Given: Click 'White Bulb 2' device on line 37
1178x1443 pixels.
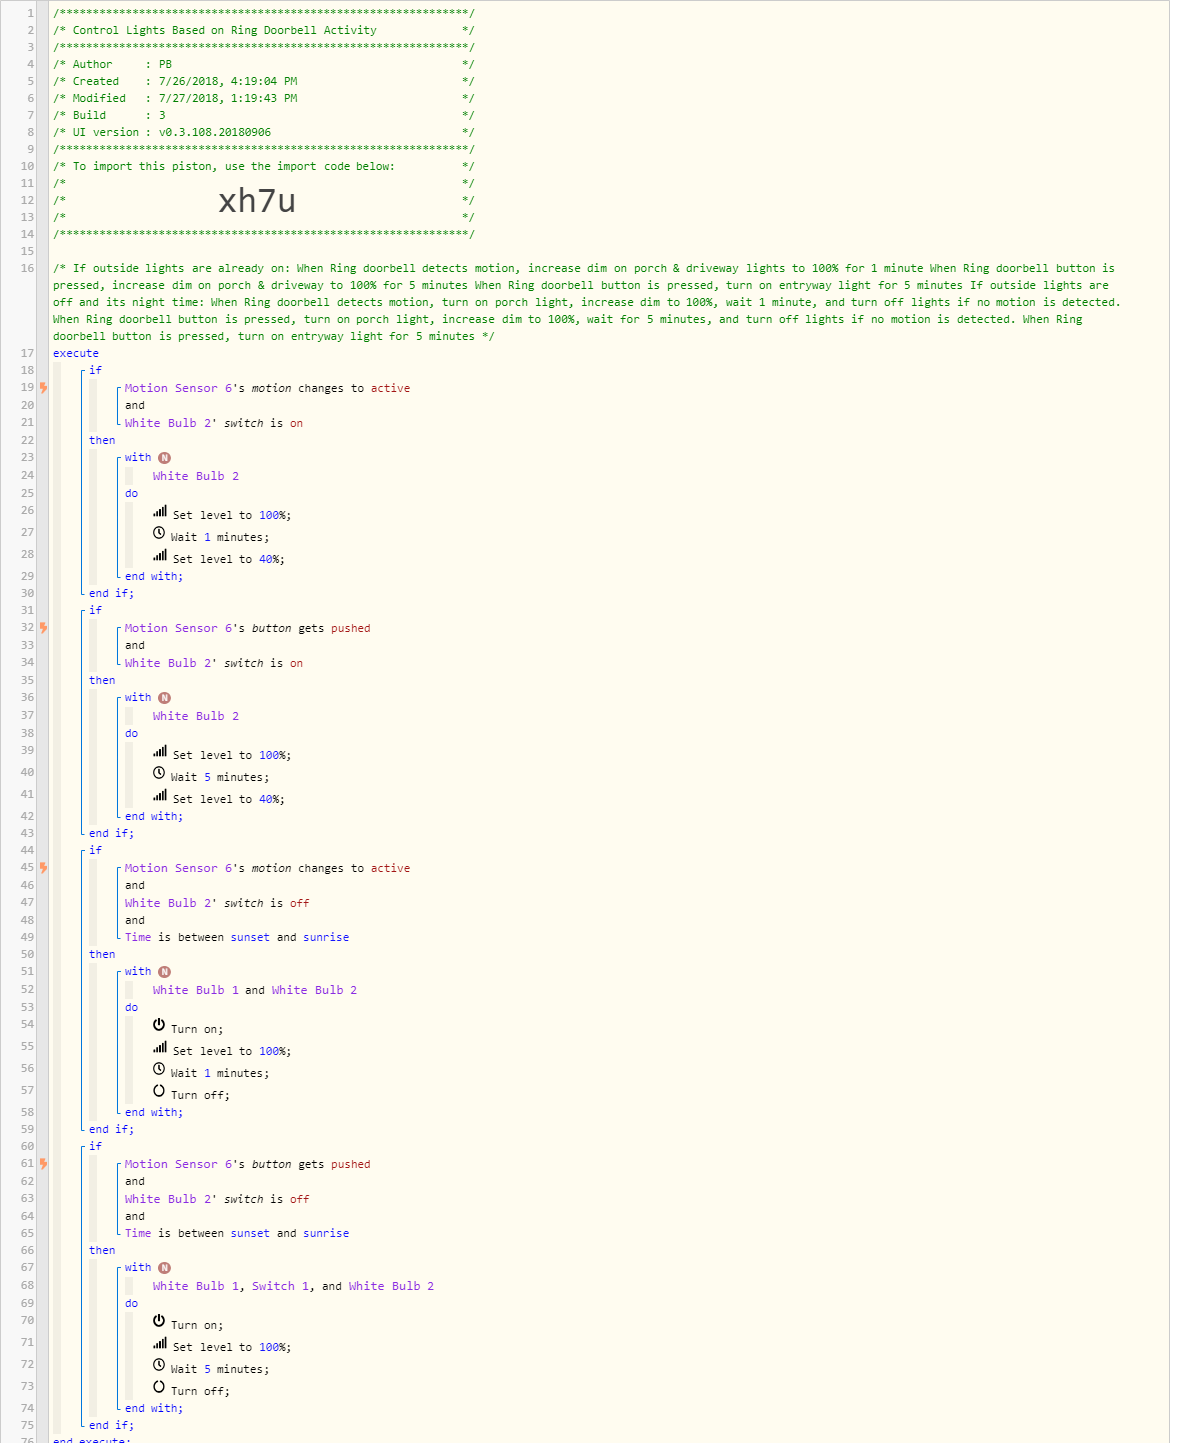Looking at the screenshot, I should click(196, 716).
